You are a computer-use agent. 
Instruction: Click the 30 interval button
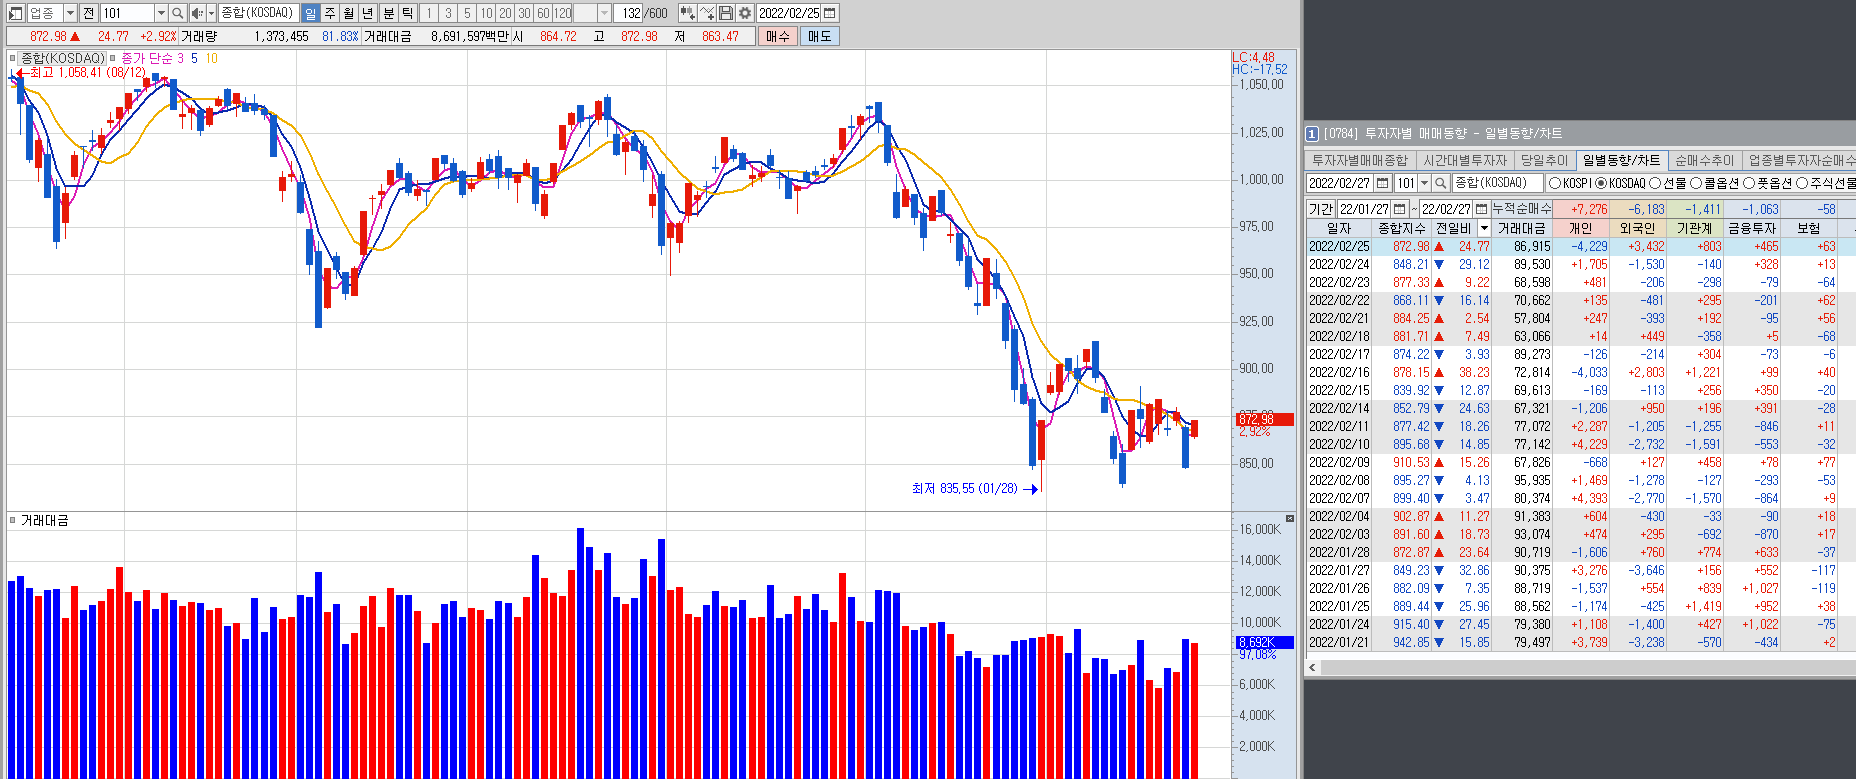point(524,13)
